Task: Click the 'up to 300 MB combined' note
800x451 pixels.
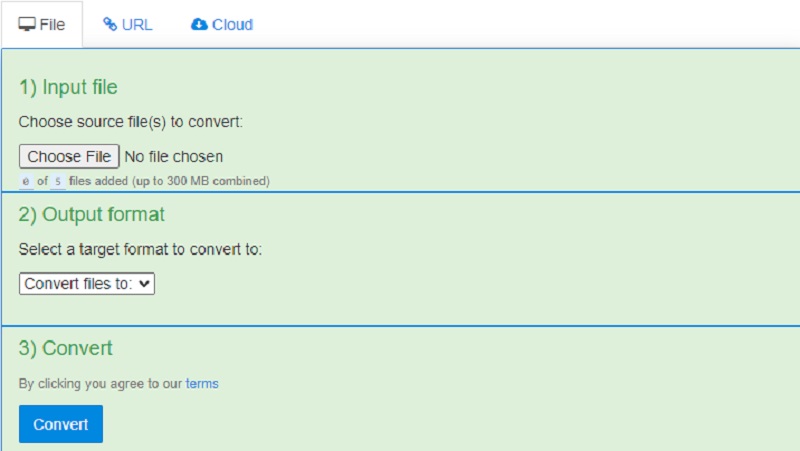Action: 207,181
